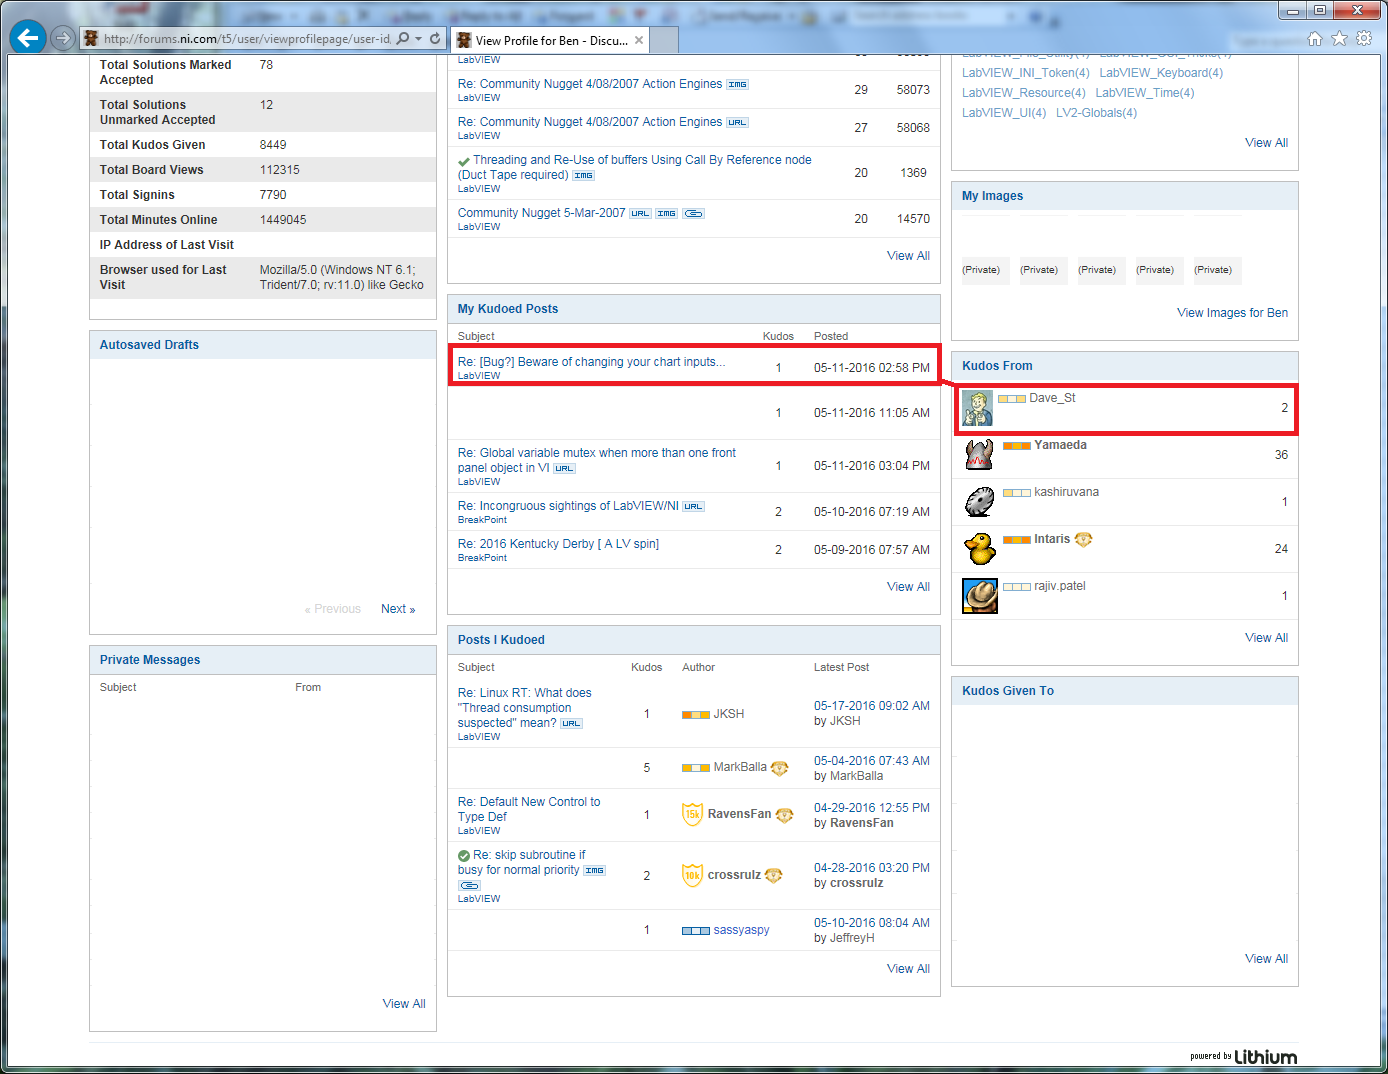Open the LabVIEW_Keyboard(4) tag link
The height and width of the screenshot is (1074, 1388).
[x=1161, y=73]
